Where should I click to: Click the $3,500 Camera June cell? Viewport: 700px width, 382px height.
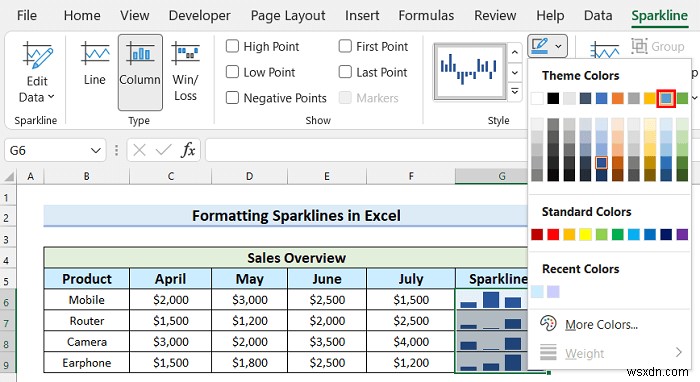tap(327, 342)
